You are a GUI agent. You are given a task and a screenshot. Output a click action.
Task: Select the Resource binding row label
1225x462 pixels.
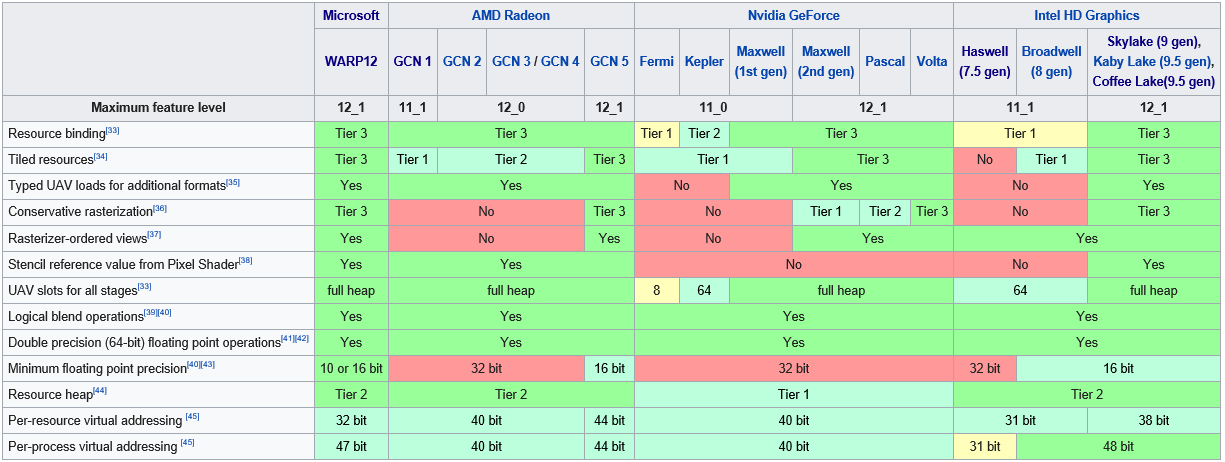tap(56, 134)
